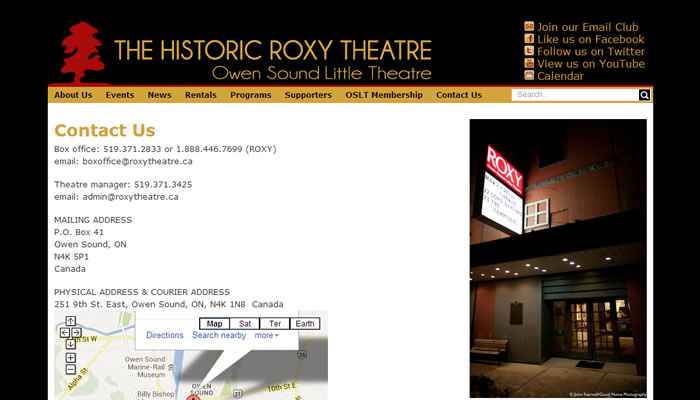Viewport: 700px width, 400px height.
Task: Open the Rentals menu item
Action: (x=200, y=95)
